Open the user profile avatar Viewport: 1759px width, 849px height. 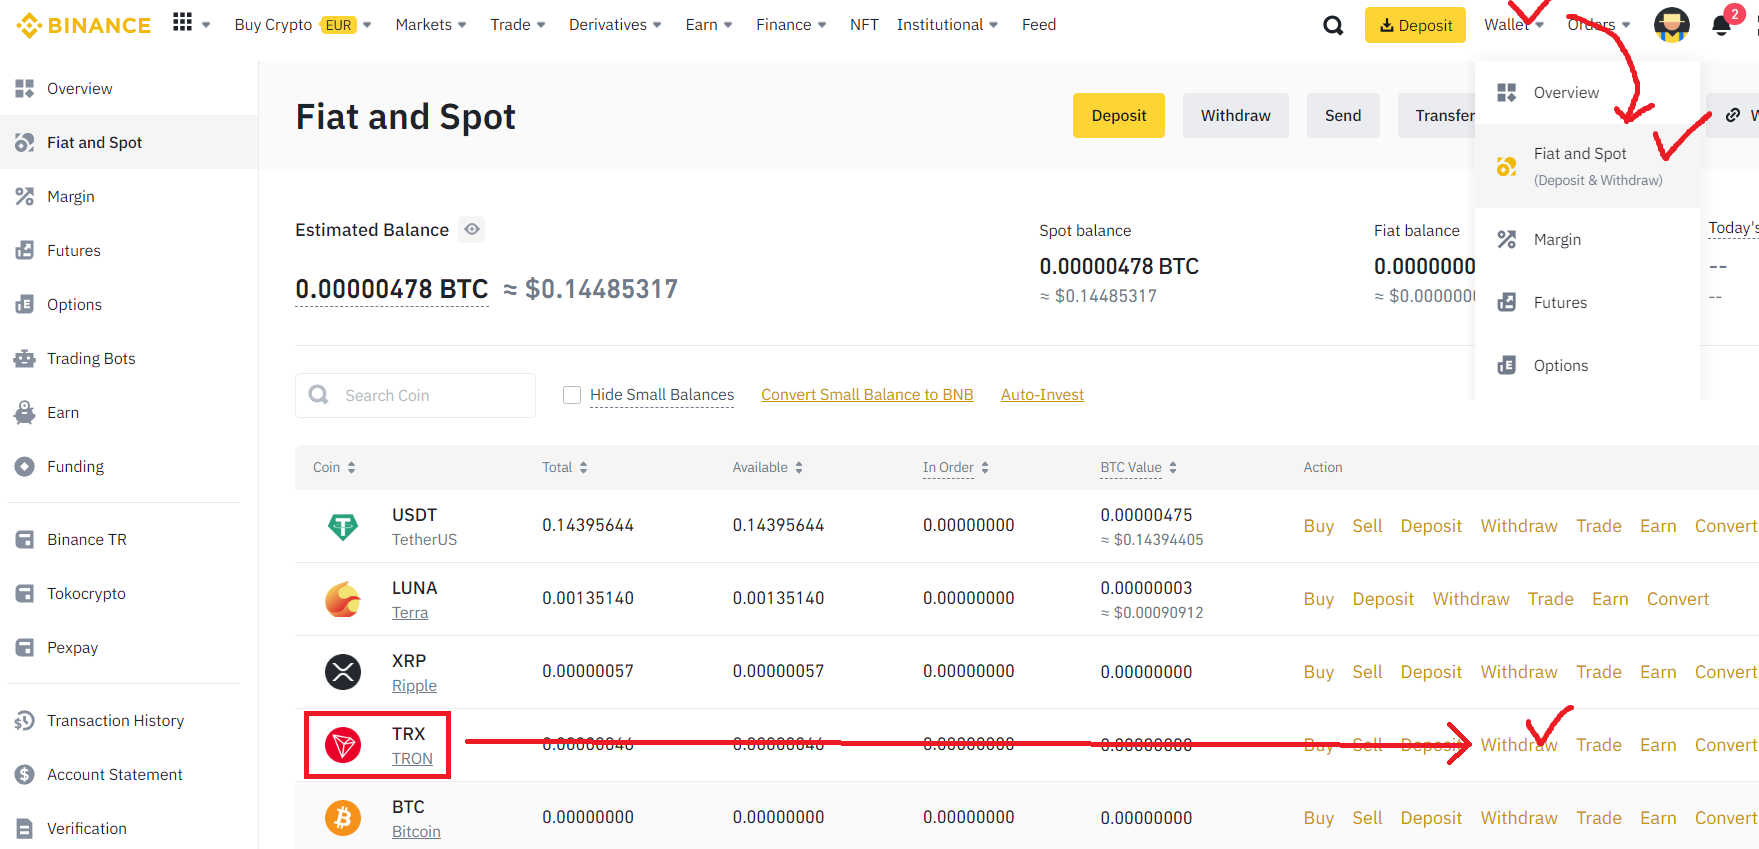tap(1671, 25)
